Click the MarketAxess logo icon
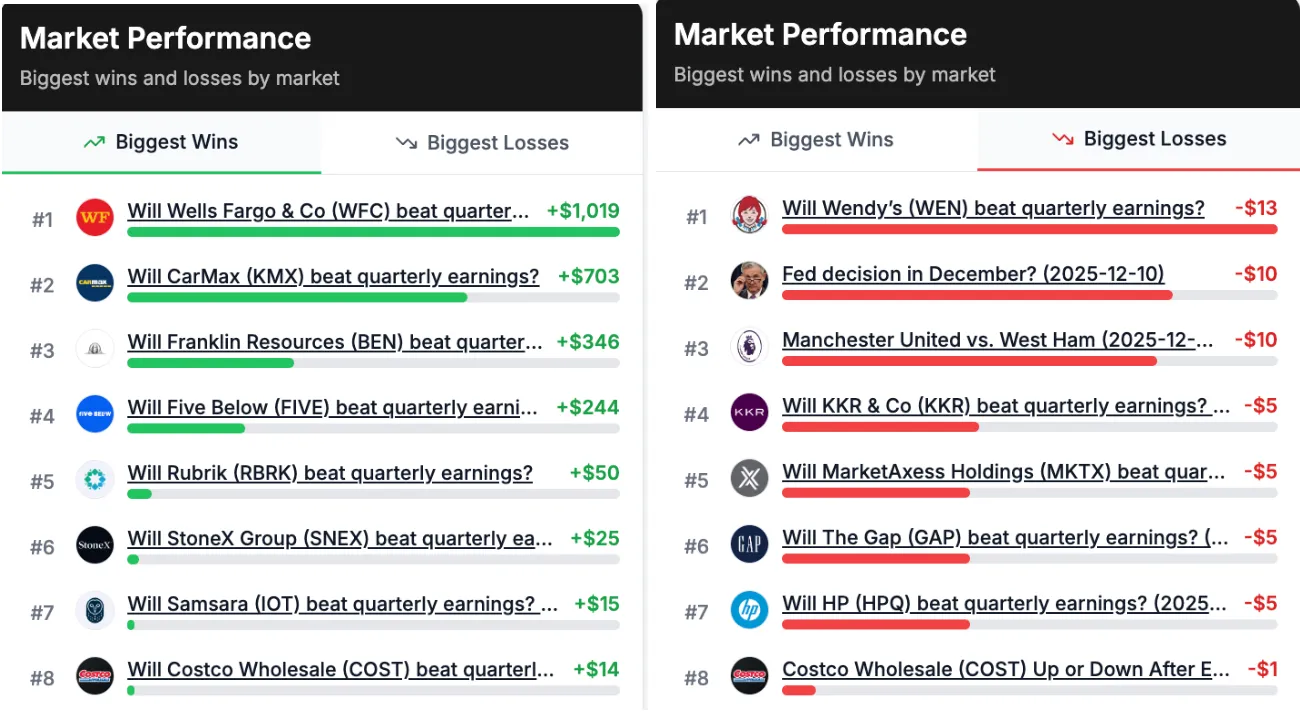1300x718 pixels. click(x=749, y=479)
